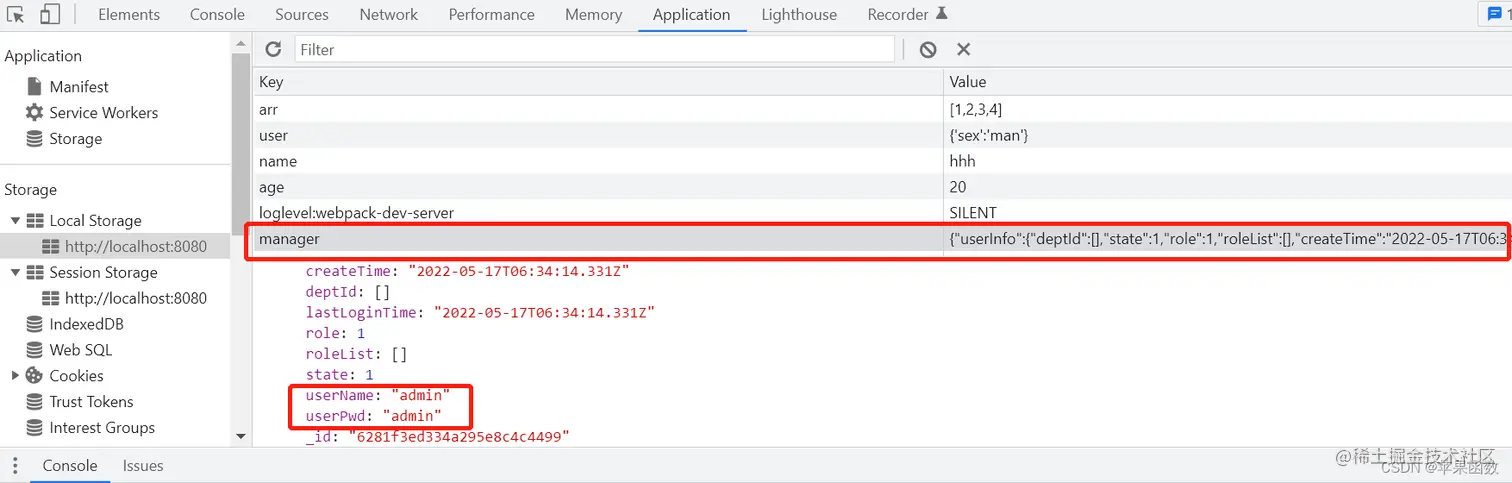Click the value SILENT
The height and width of the screenshot is (483, 1512).
point(973,213)
